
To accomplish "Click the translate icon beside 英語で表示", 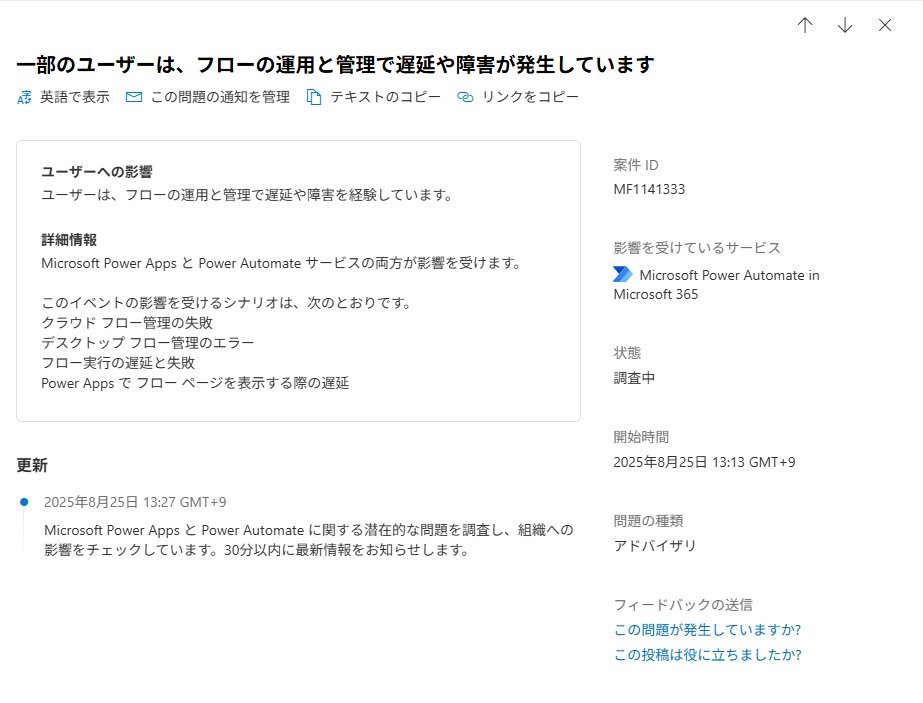I will coord(24,97).
